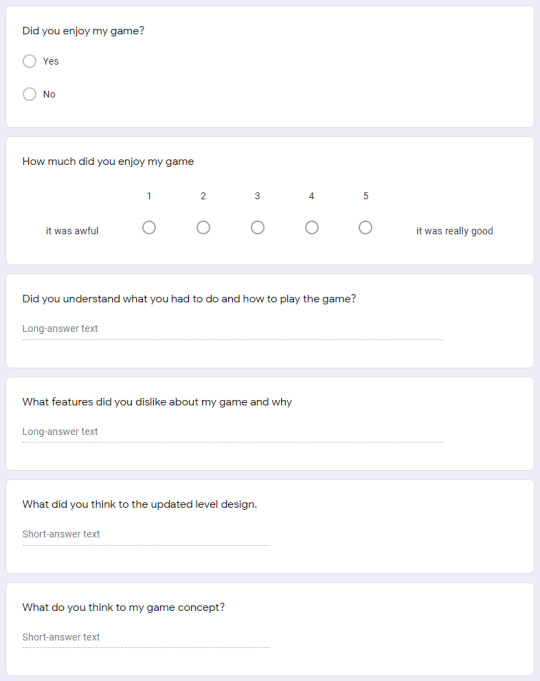This screenshot has width=540, height=681.
Task: Choose rating 1 on enjoyment scale
Action: coord(149,228)
